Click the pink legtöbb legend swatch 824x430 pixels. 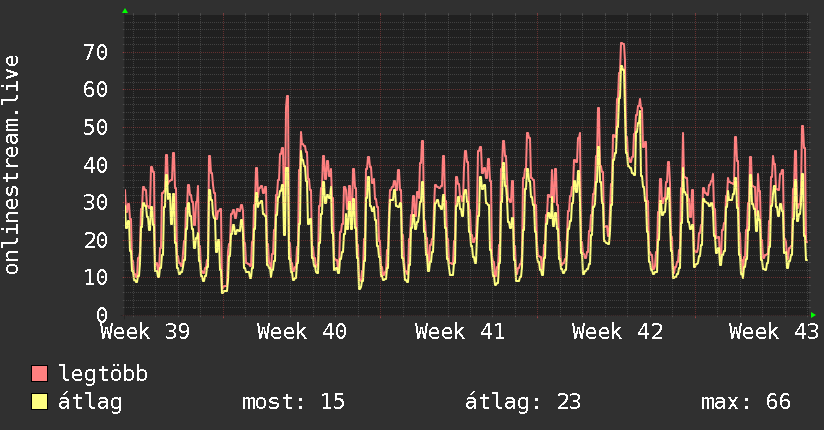tap(39, 374)
